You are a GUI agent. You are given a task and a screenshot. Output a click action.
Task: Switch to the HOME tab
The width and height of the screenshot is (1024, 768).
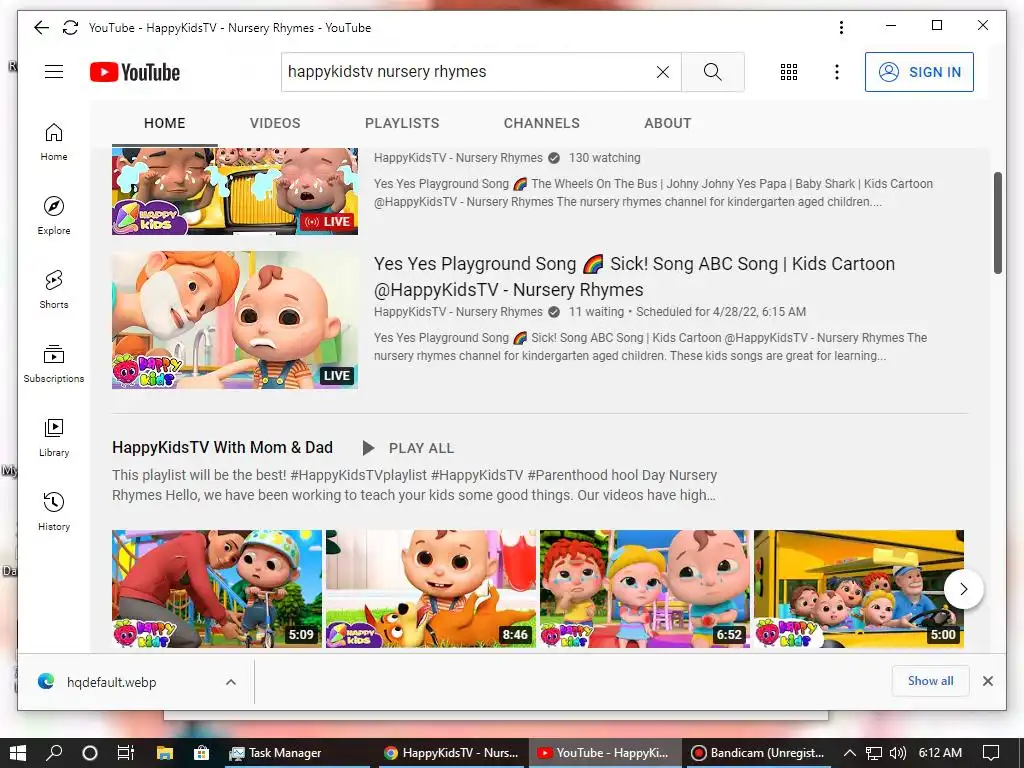tap(165, 123)
